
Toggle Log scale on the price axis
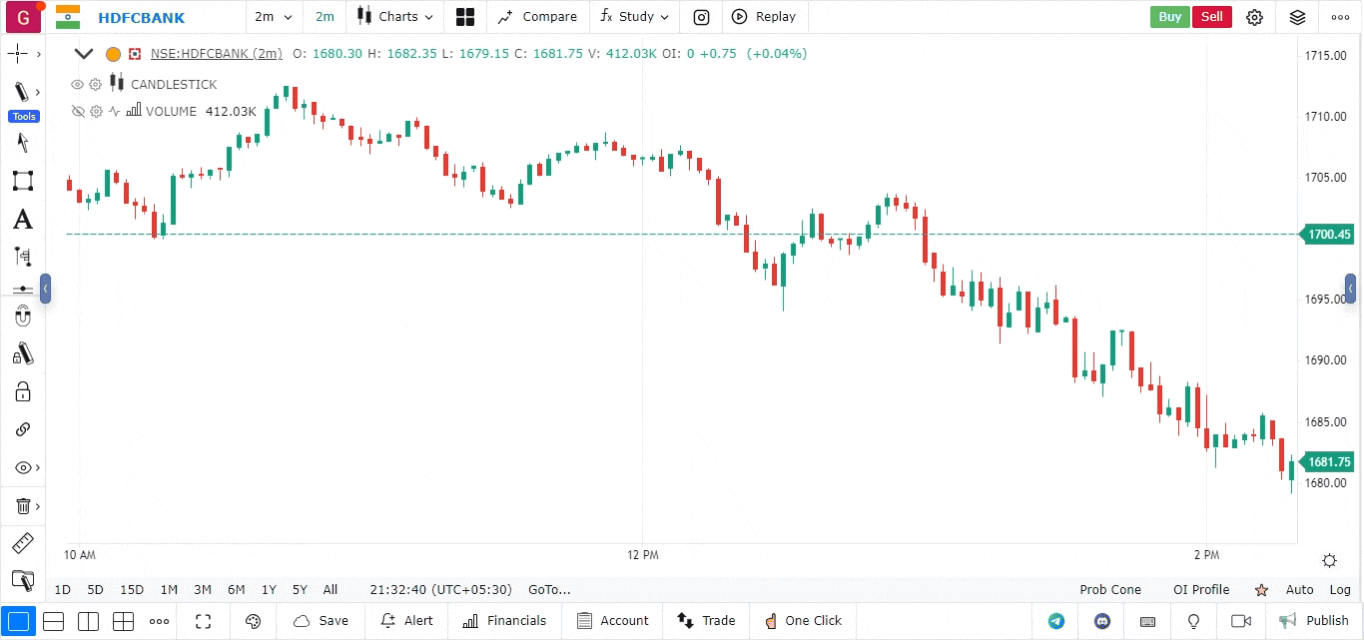[1340, 590]
